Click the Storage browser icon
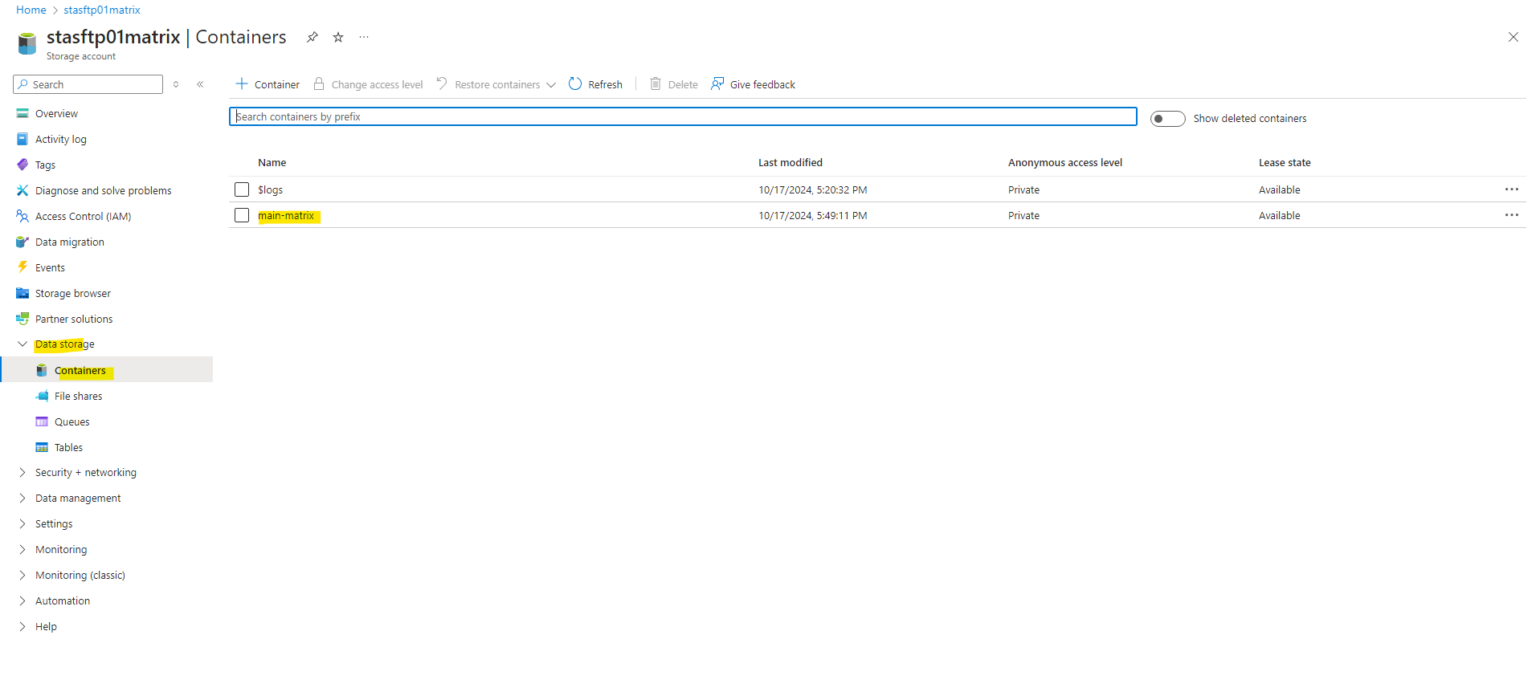This screenshot has width=1536, height=692. coord(22,293)
